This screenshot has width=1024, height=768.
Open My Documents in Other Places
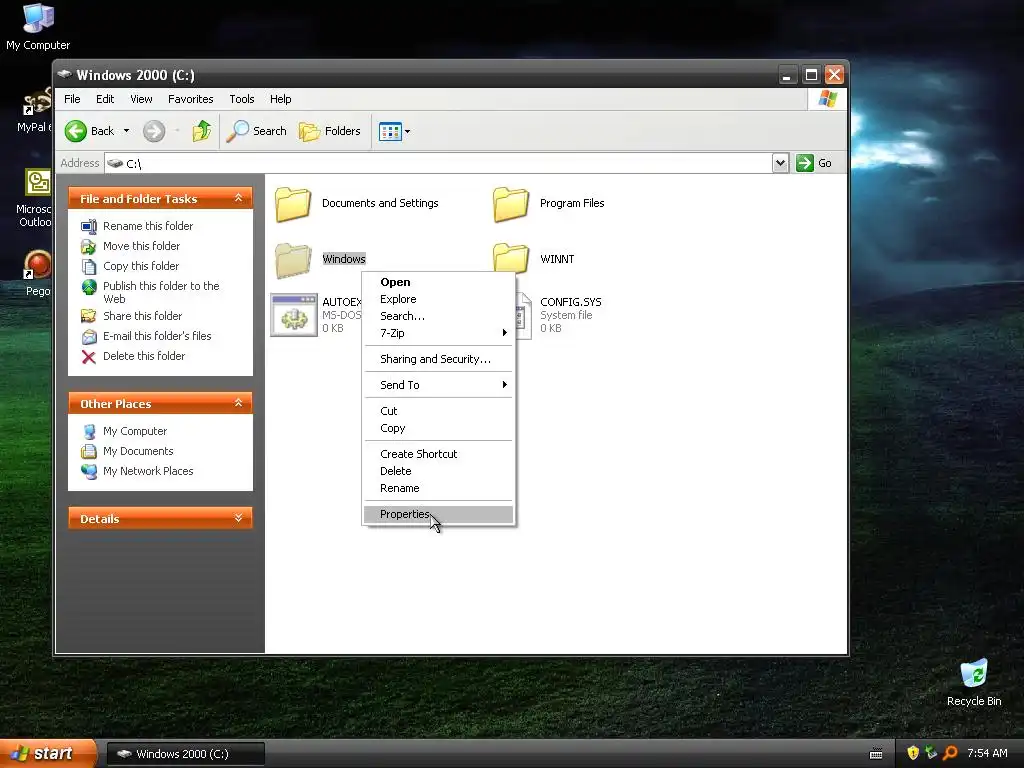click(x=138, y=451)
